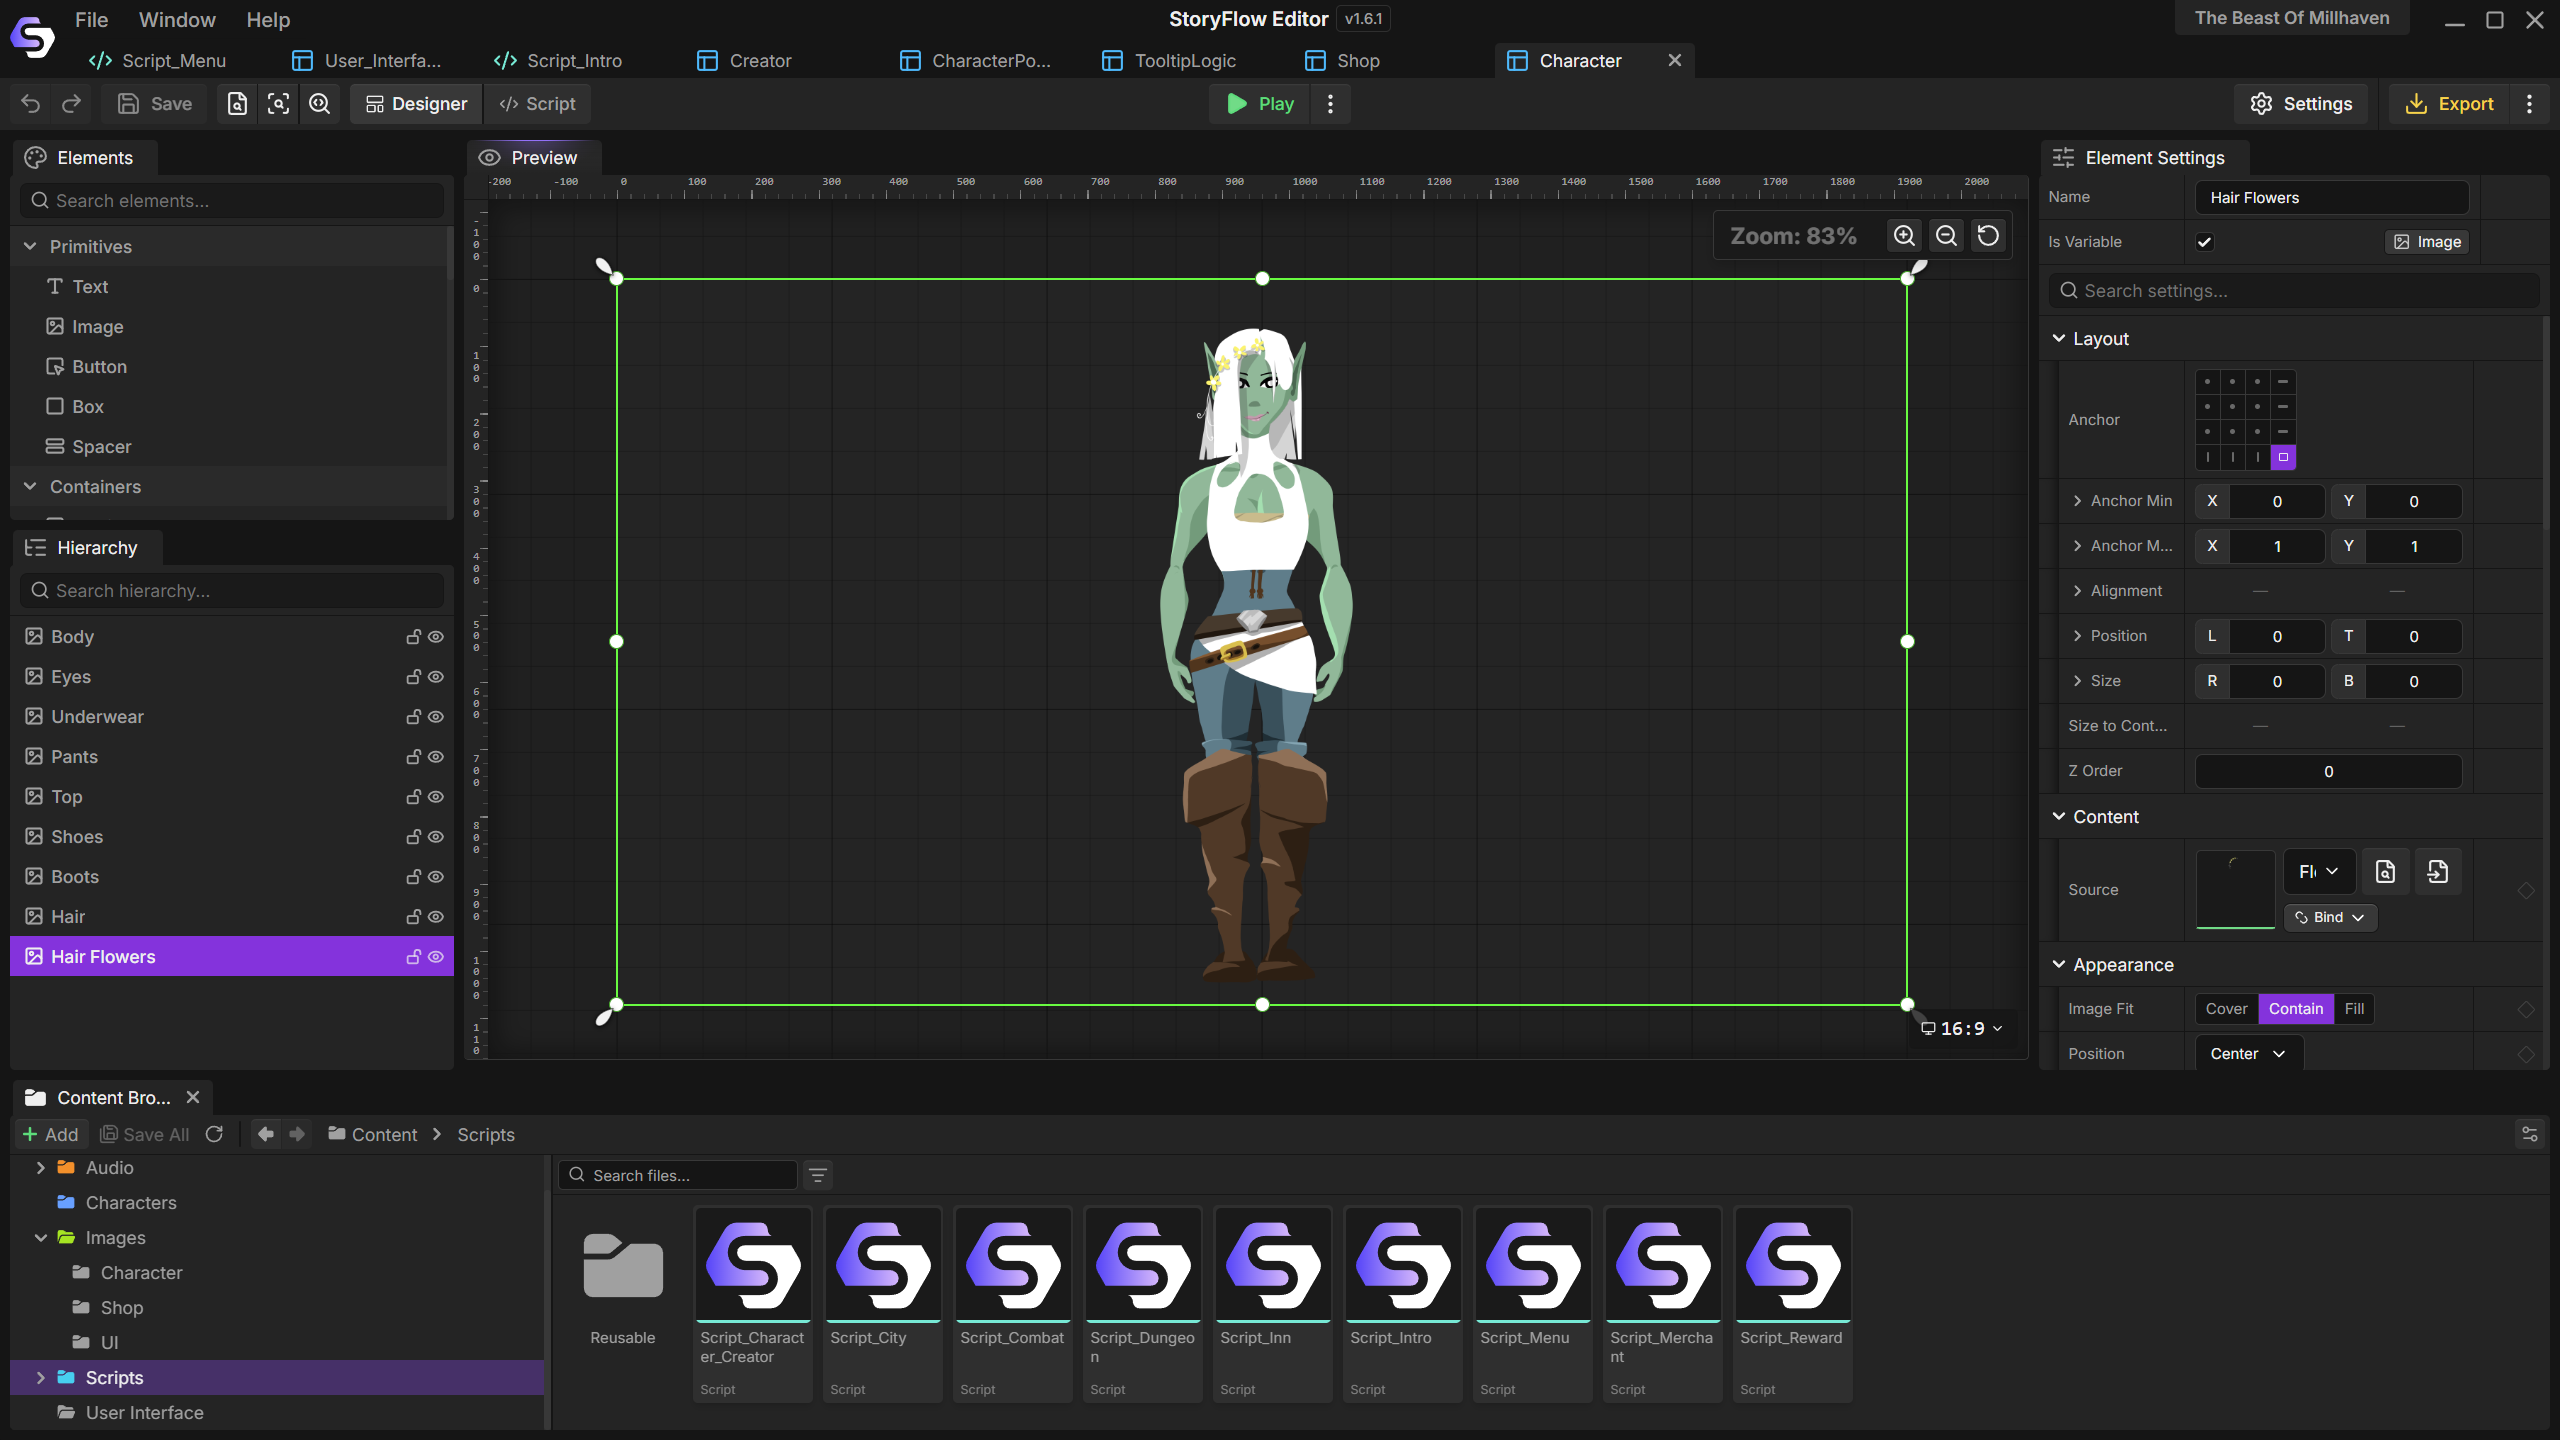2560x1440 pixels.
Task: Click the Save button
Action: click(155, 104)
